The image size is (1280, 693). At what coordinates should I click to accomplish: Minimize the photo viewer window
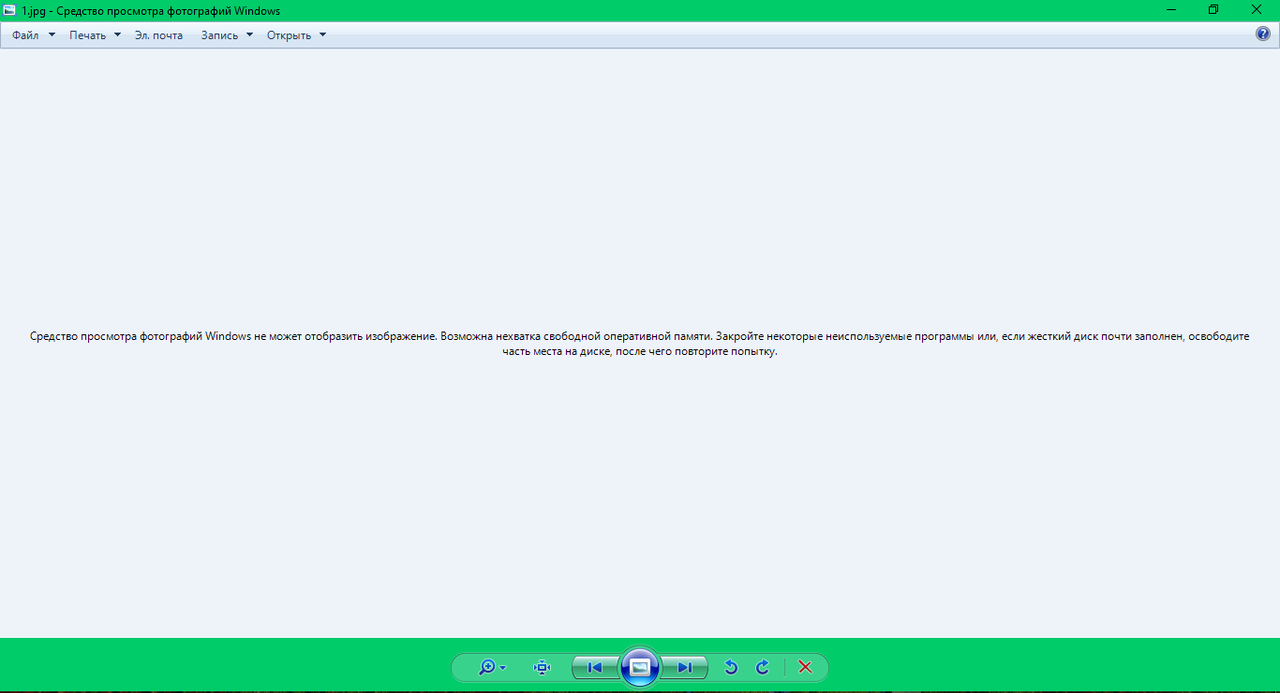click(1171, 10)
